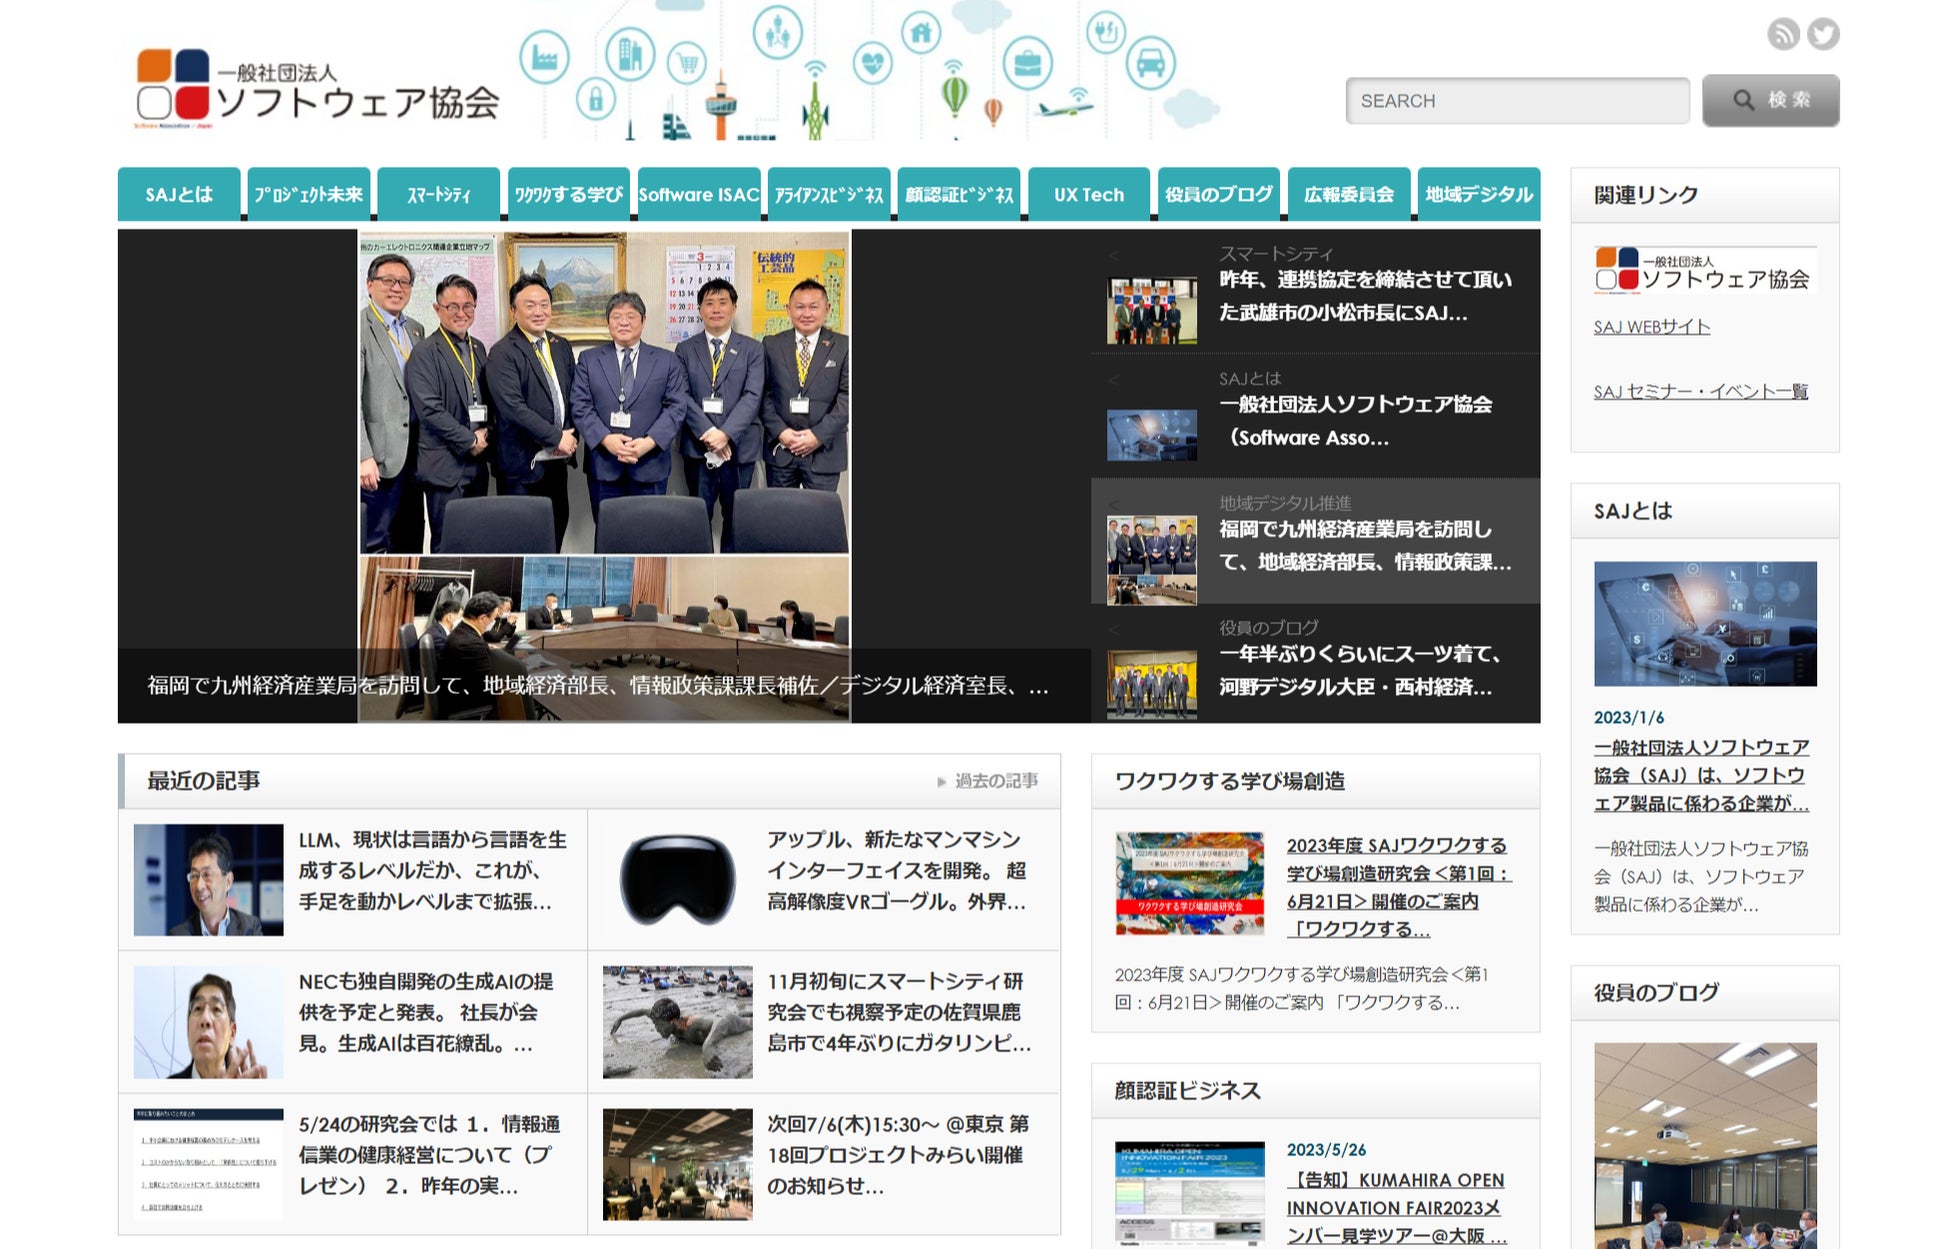This screenshot has height=1249, width=1950.
Task: Open the SAJとは sidebar laptop image
Action: [x=1704, y=623]
